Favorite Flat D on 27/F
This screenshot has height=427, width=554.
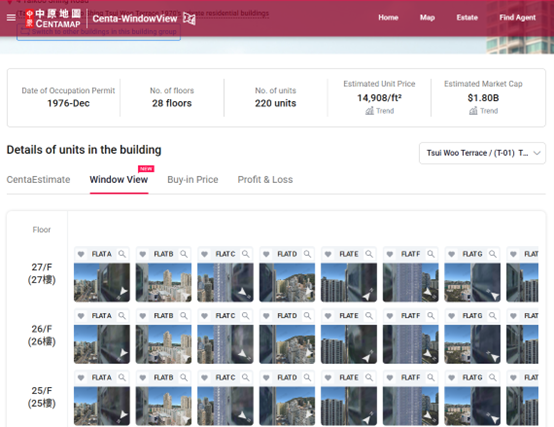pyautogui.click(x=266, y=254)
